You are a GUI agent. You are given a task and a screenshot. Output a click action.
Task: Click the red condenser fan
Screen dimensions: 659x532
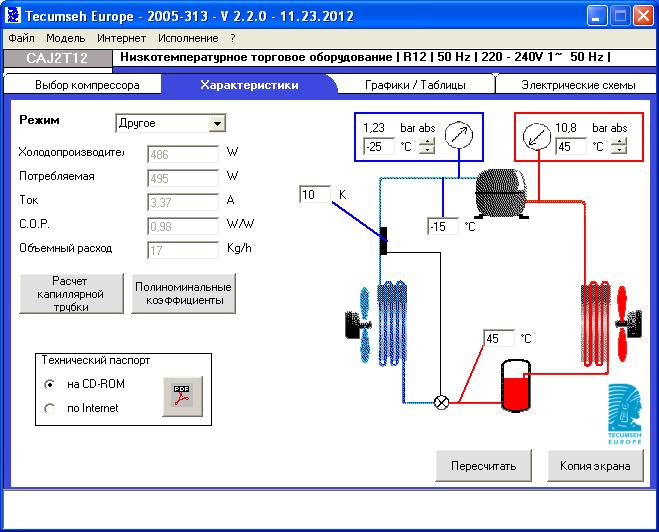[x=628, y=324]
